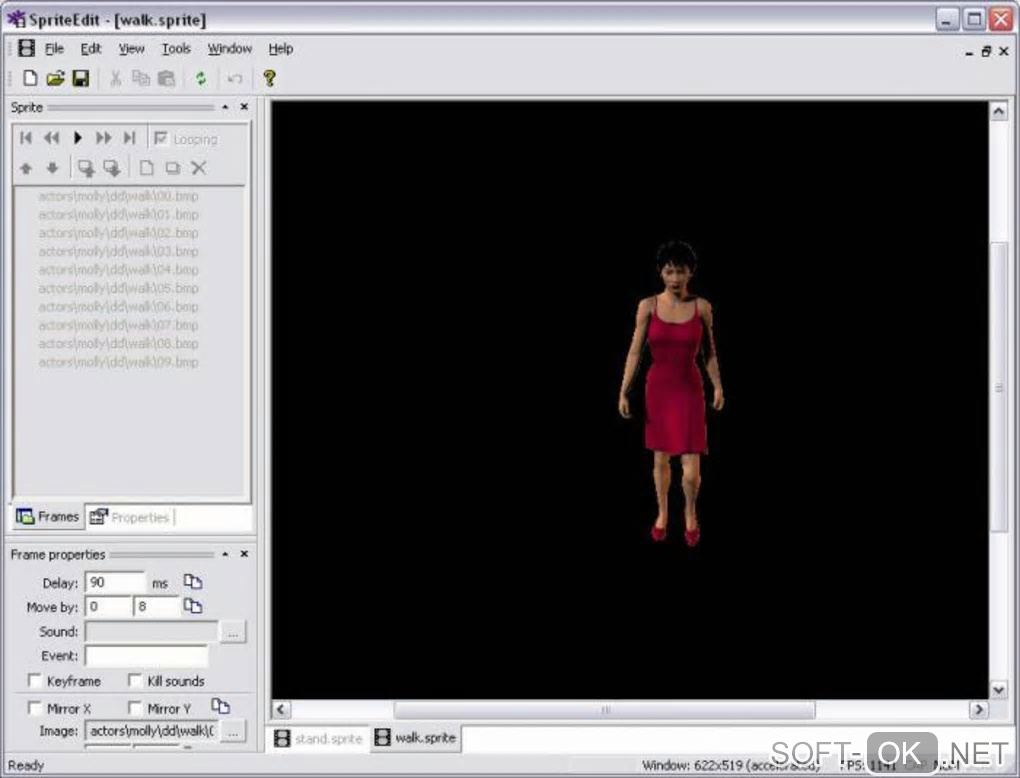Screen dimensions: 1020x778
Task: Duplicate frame icon in Sprite panel
Action: 172,168
